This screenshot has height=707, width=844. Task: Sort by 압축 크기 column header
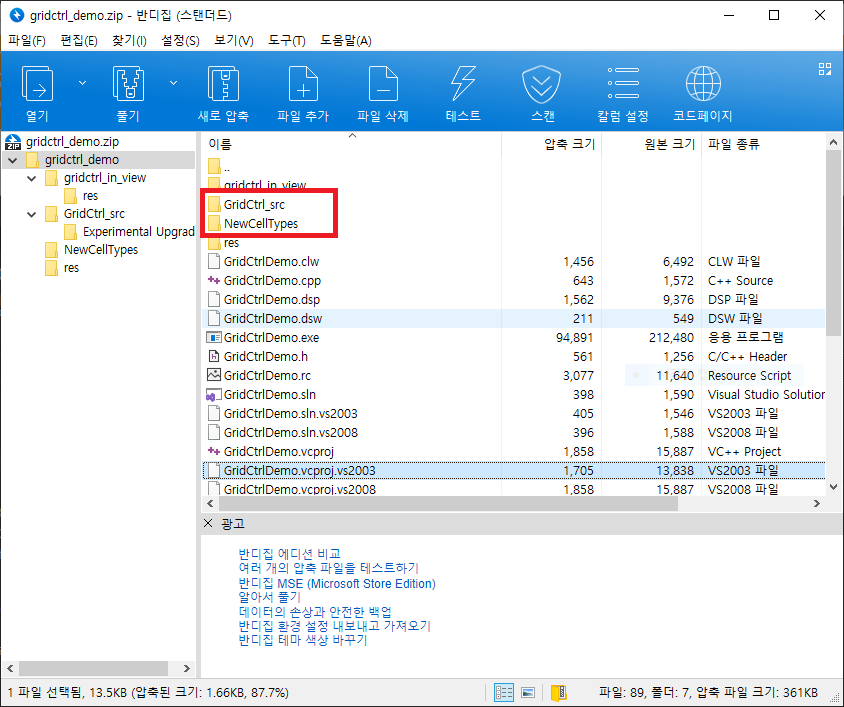pos(551,144)
